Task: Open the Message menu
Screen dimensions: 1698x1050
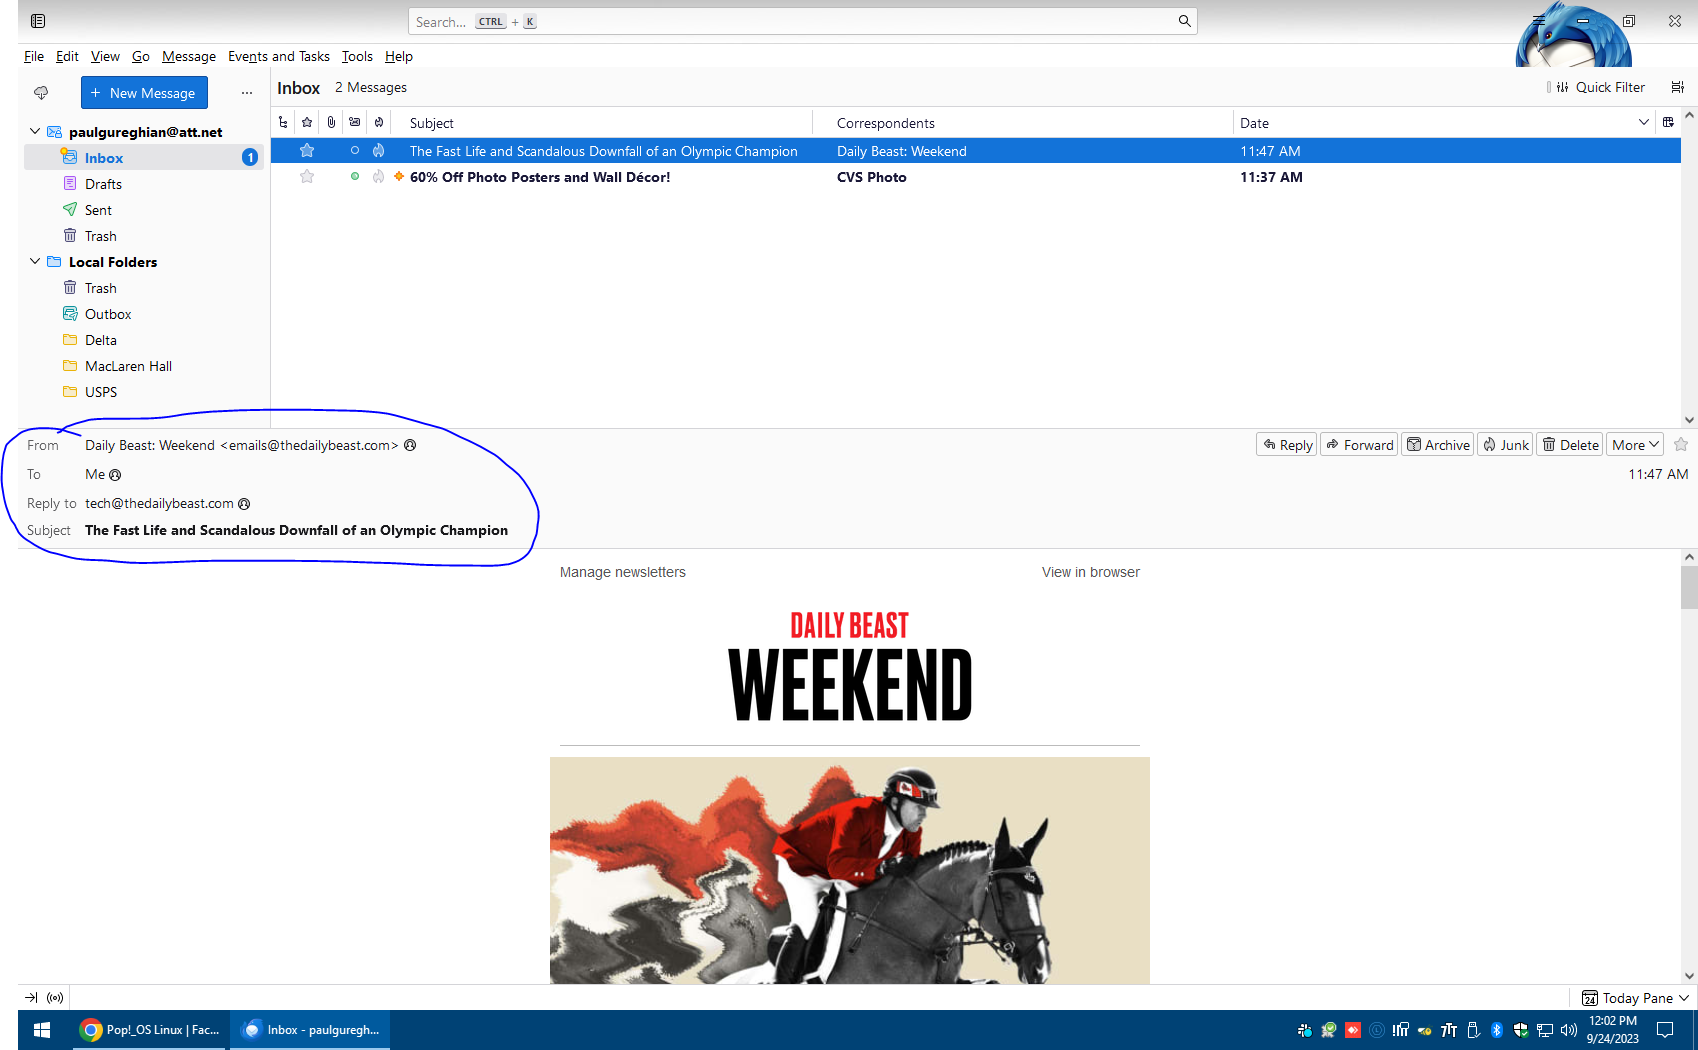Action: pos(189,56)
